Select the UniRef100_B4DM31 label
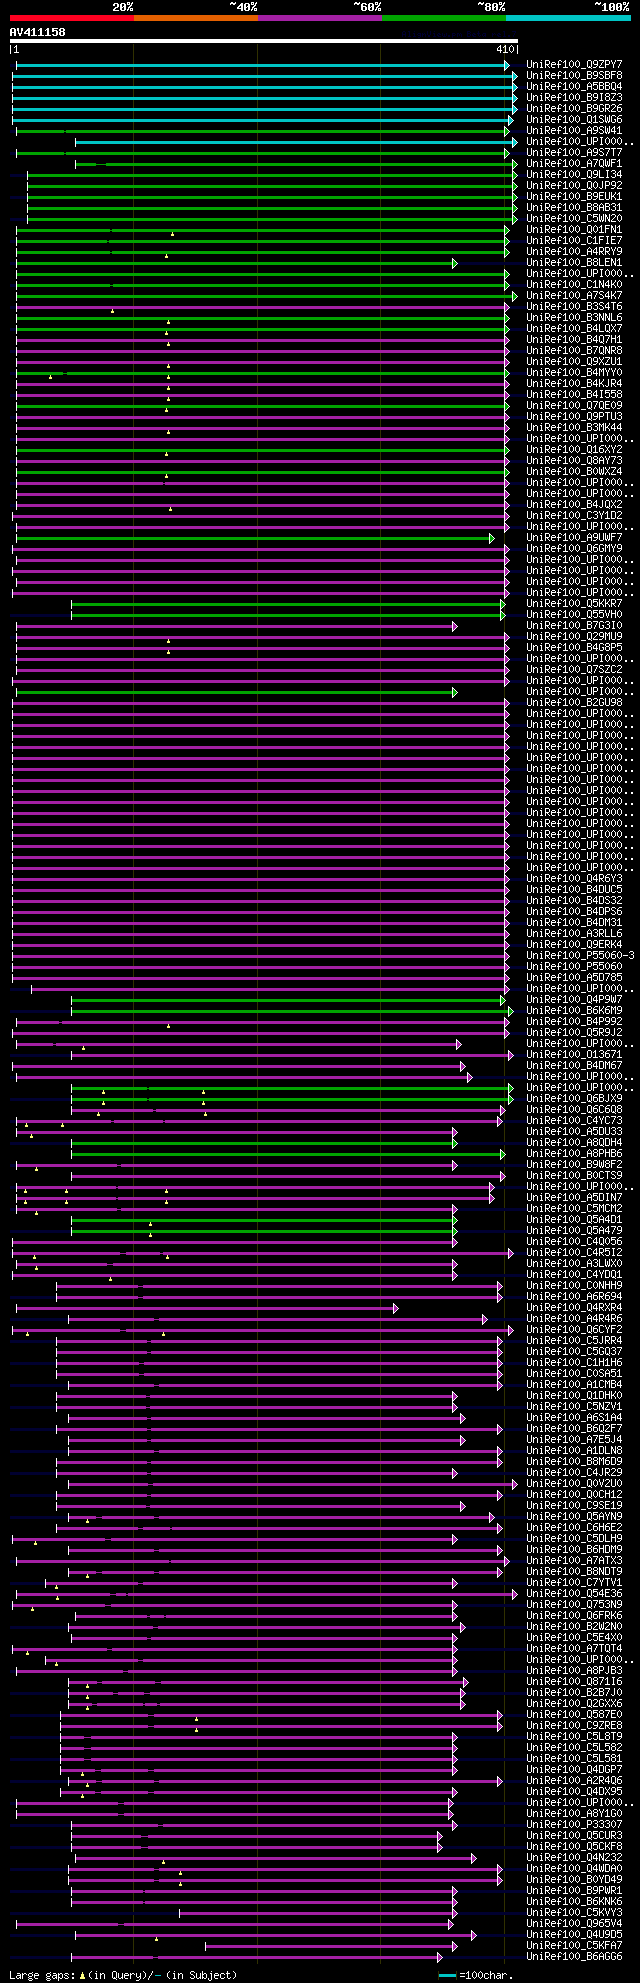 [574, 923]
